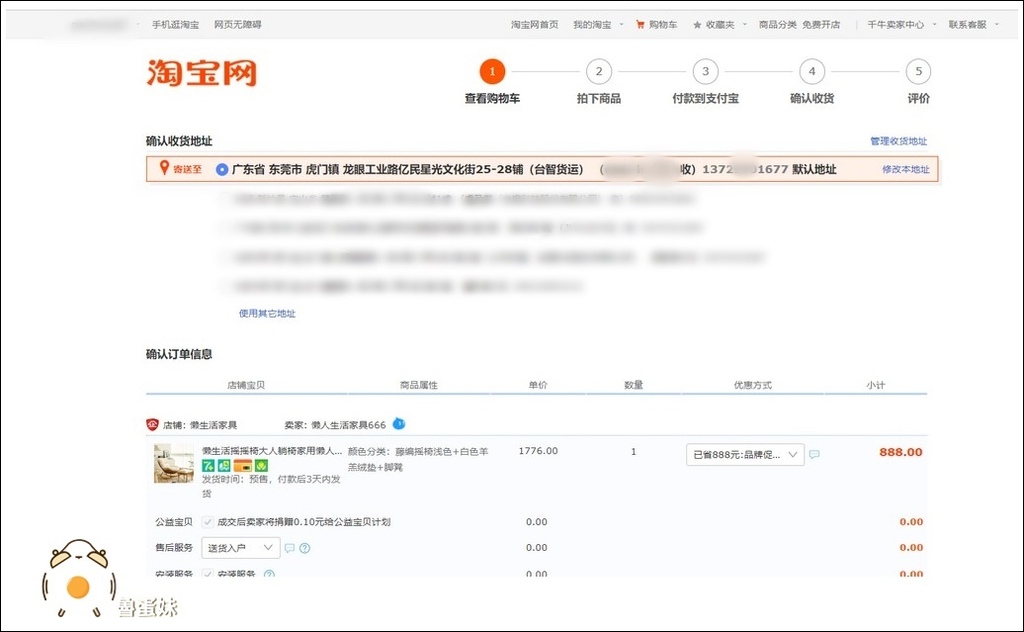Viewport: 1024px width, 632px height.
Task: Click the 收藏夹 star icon
Action: (697, 25)
